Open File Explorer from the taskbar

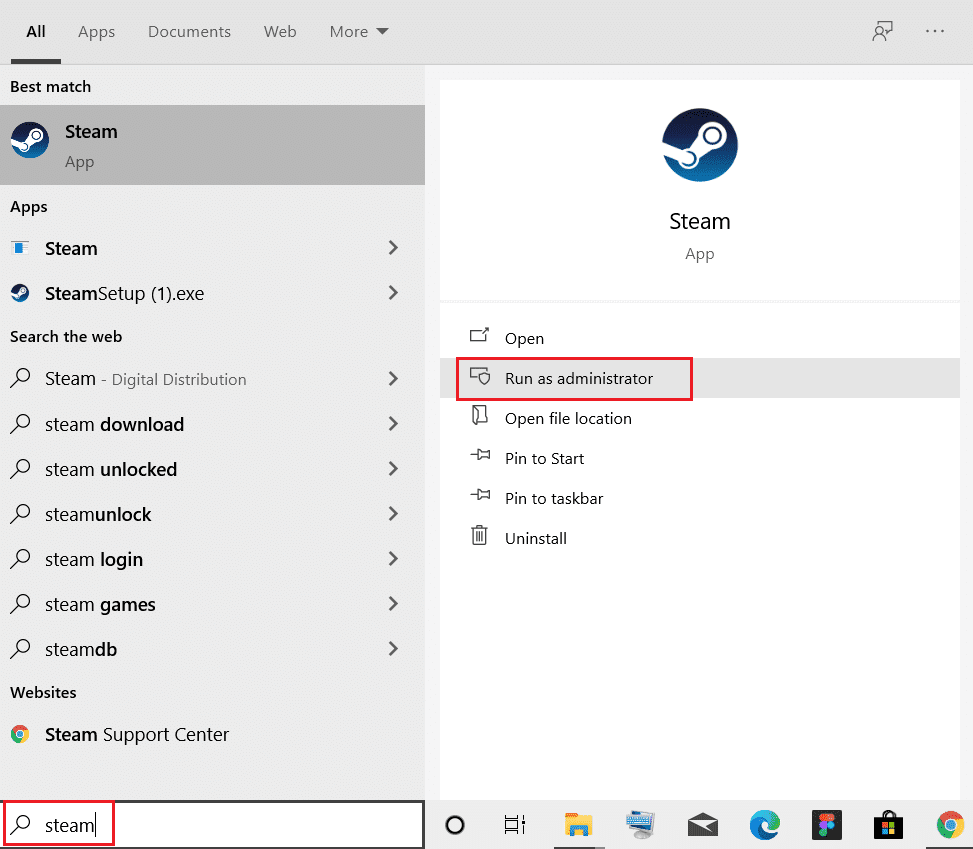coord(578,825)
